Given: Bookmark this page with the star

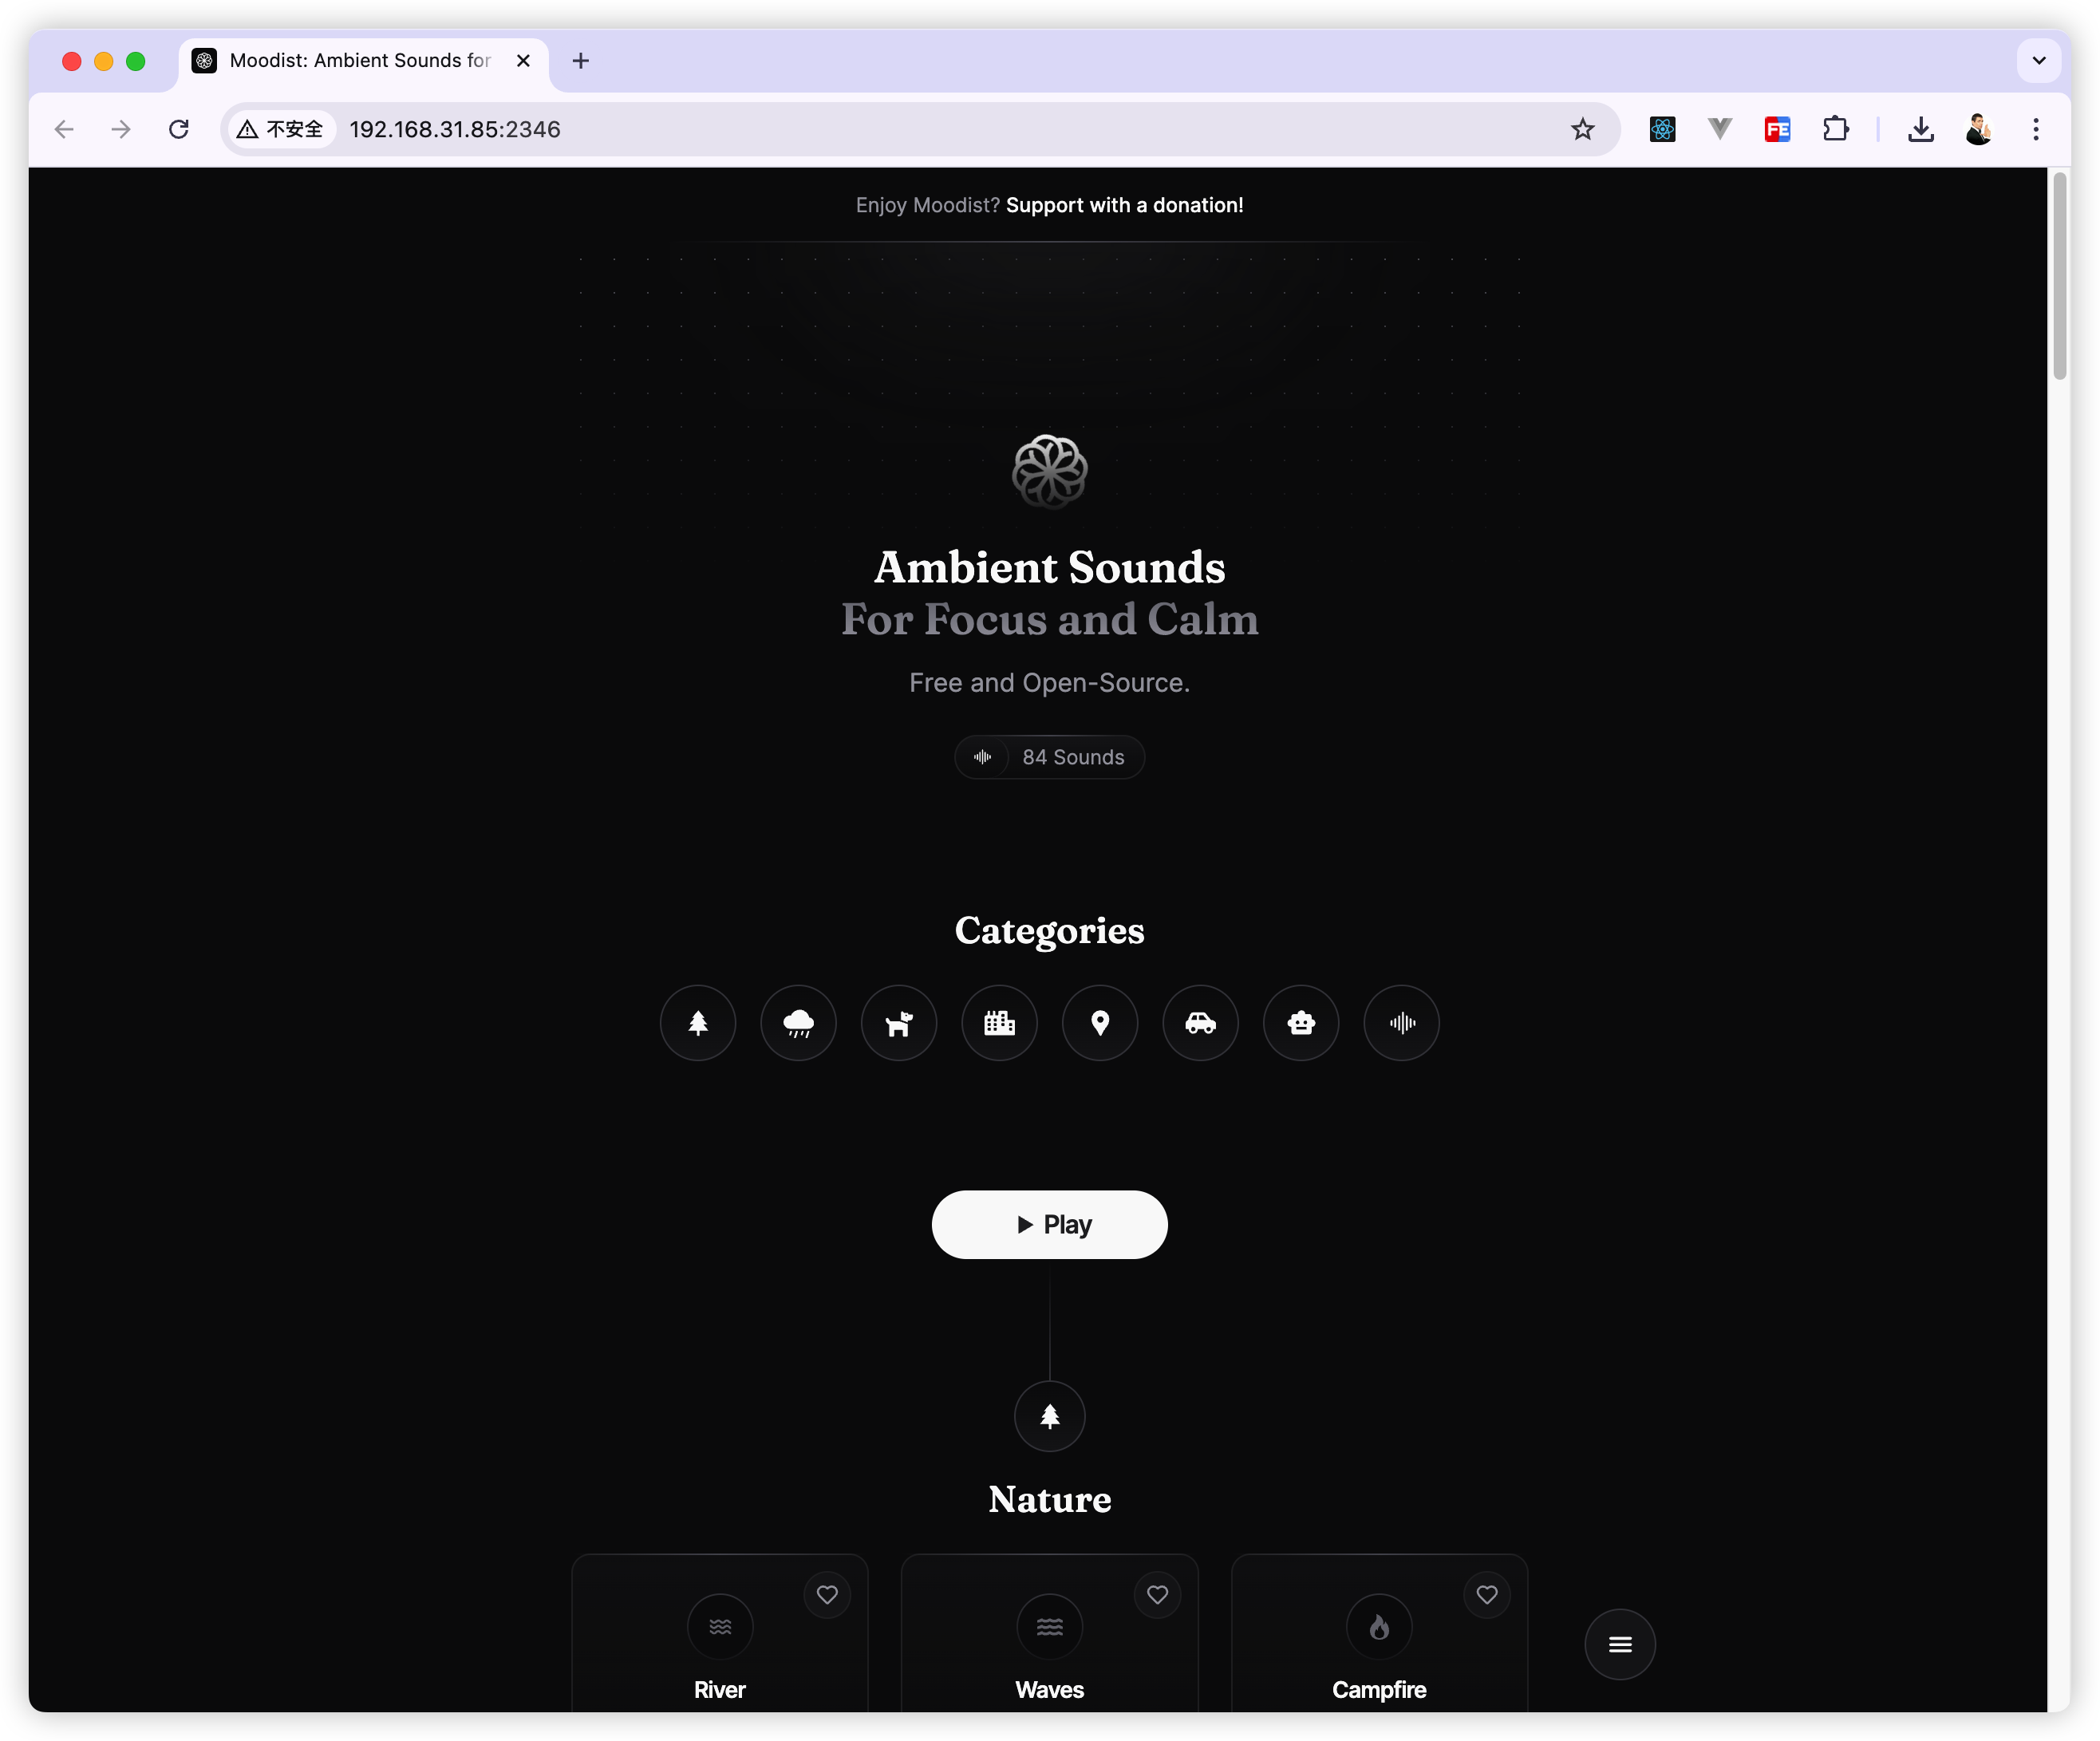Looking at the screenshot, I should [x=1582, y=129].
